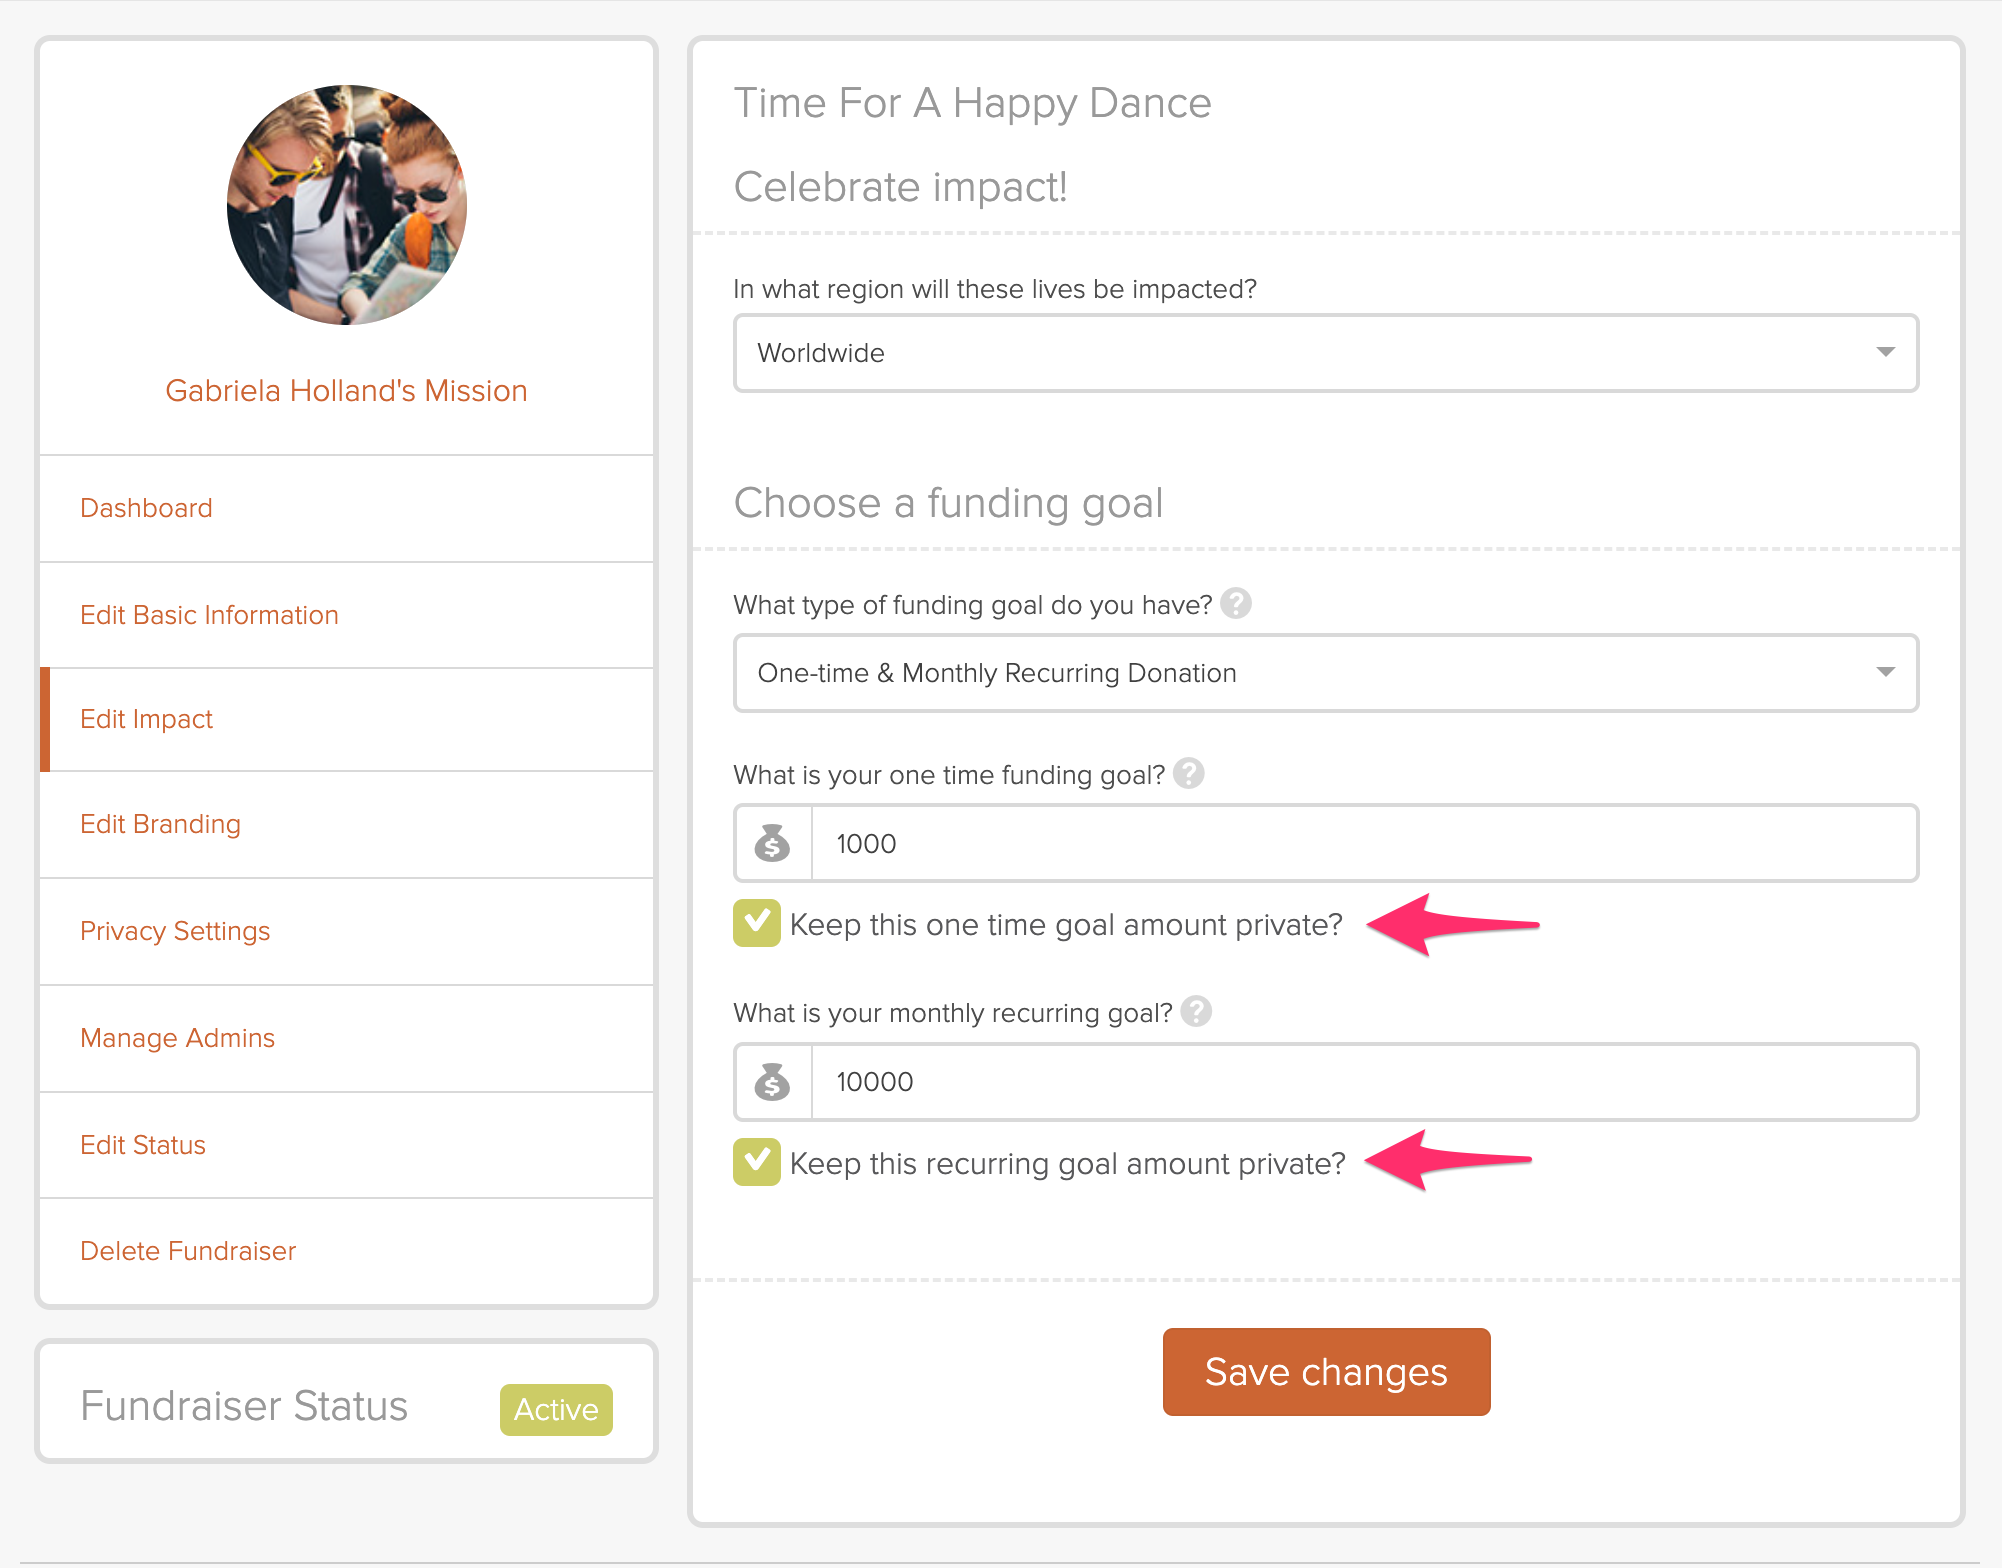
Task: Uncheck keep one time goal amount private
Action: tap(757, 923)
